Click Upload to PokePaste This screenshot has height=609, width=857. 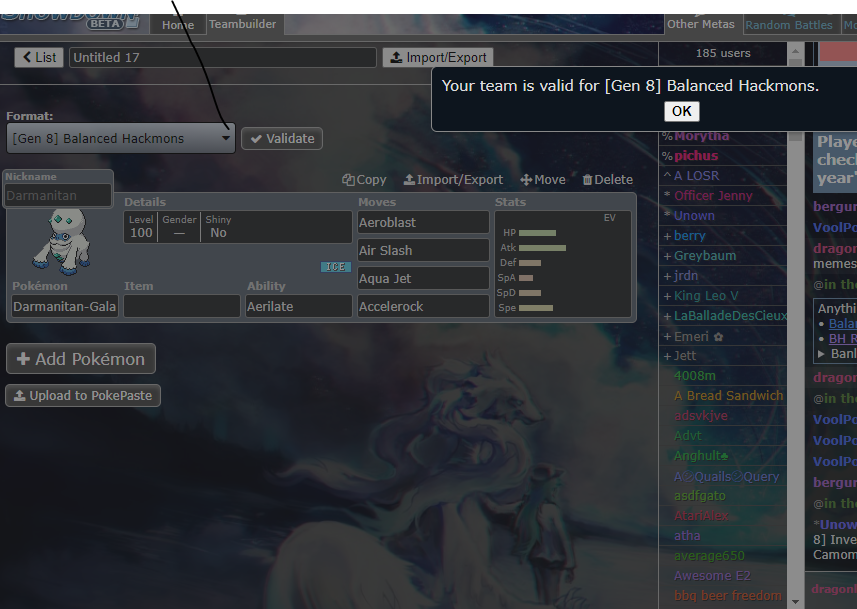pyautogui.click(x=83, y=396)
